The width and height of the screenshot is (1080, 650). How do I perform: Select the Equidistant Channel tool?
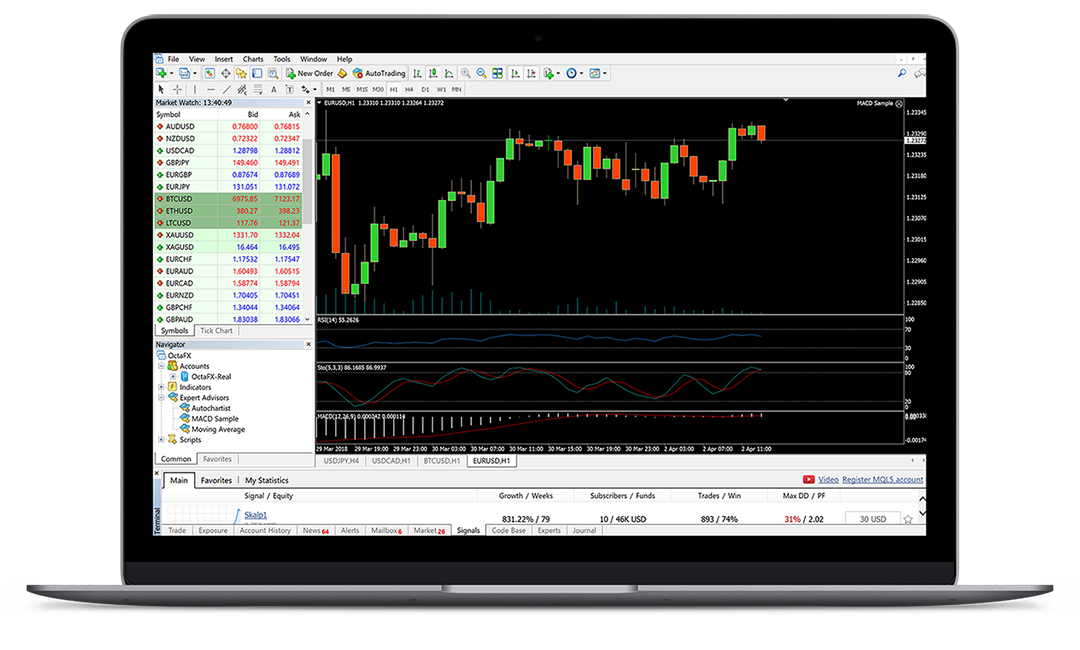242,90
